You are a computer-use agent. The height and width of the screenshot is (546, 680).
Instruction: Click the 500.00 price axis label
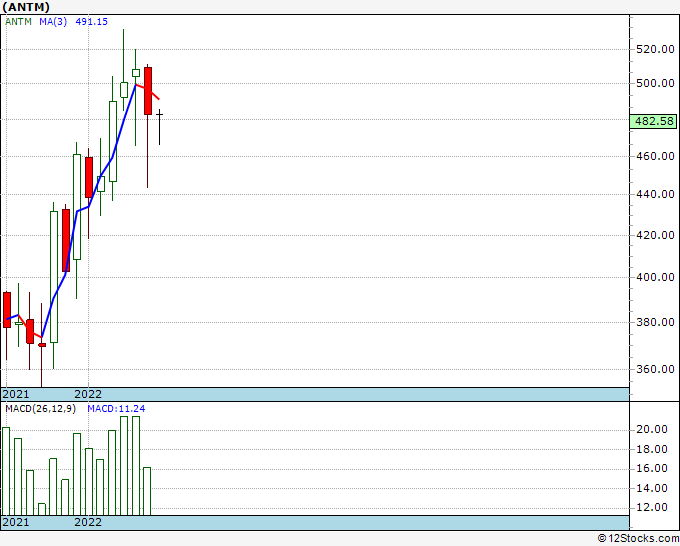pyautogui.click(x=655, y=83)
